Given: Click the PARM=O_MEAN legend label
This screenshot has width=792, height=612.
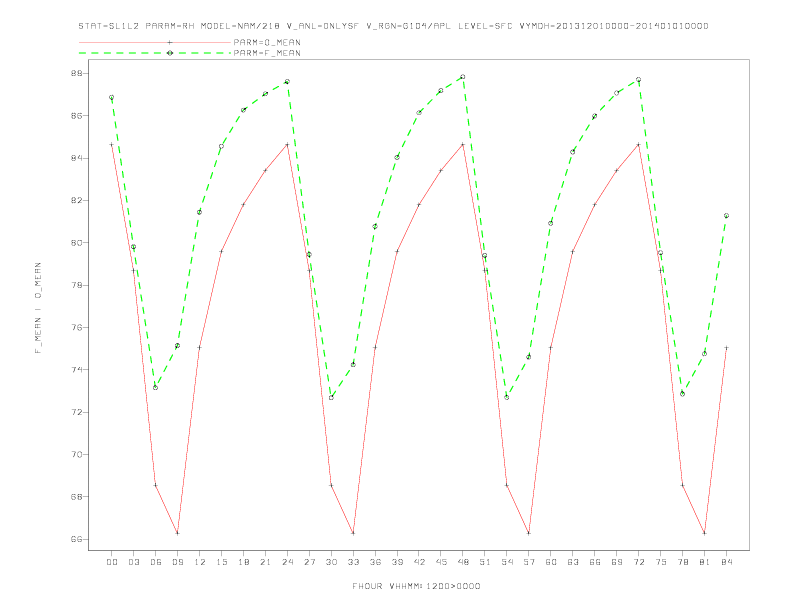Looking at the screenshot, I should pos(267,42).
